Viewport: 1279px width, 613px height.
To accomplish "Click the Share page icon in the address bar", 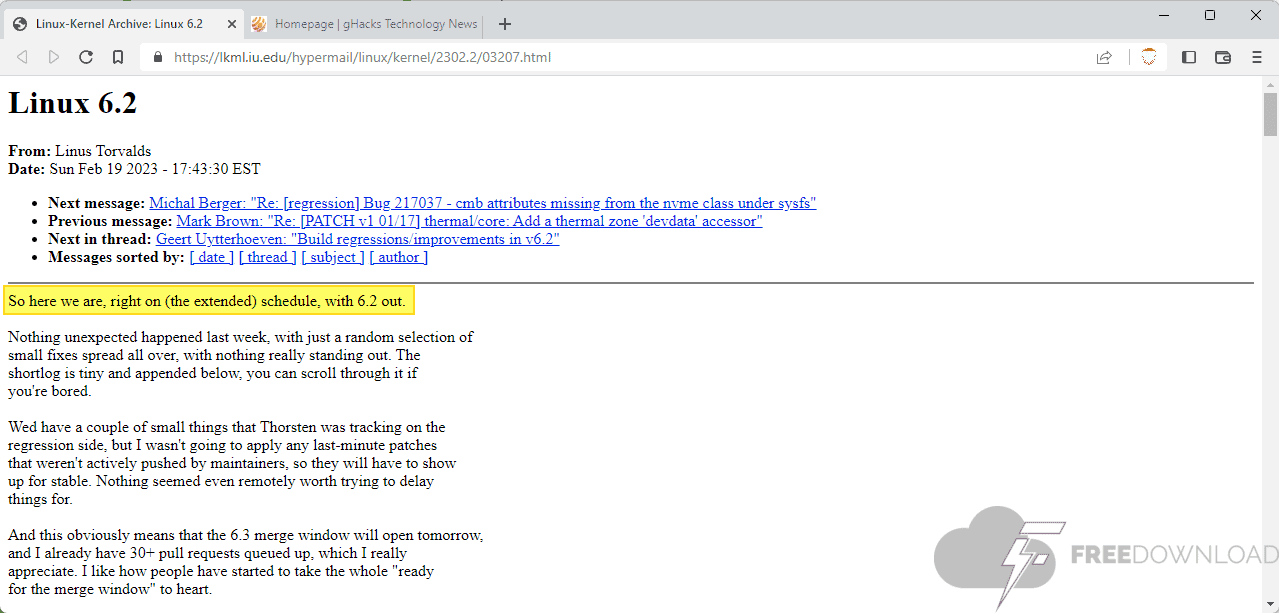I will 1104,57.
